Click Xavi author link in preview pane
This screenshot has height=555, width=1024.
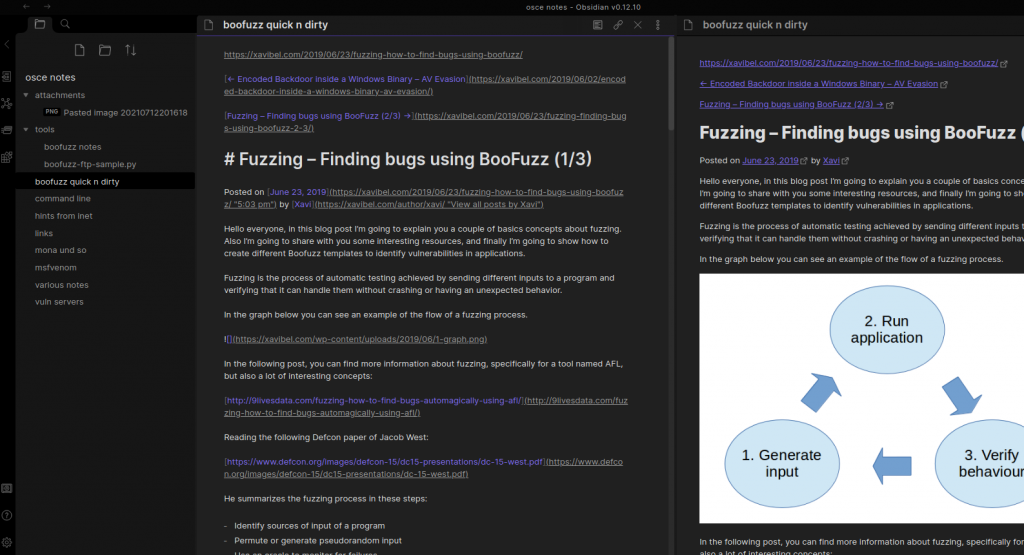[x=831, y=161]
